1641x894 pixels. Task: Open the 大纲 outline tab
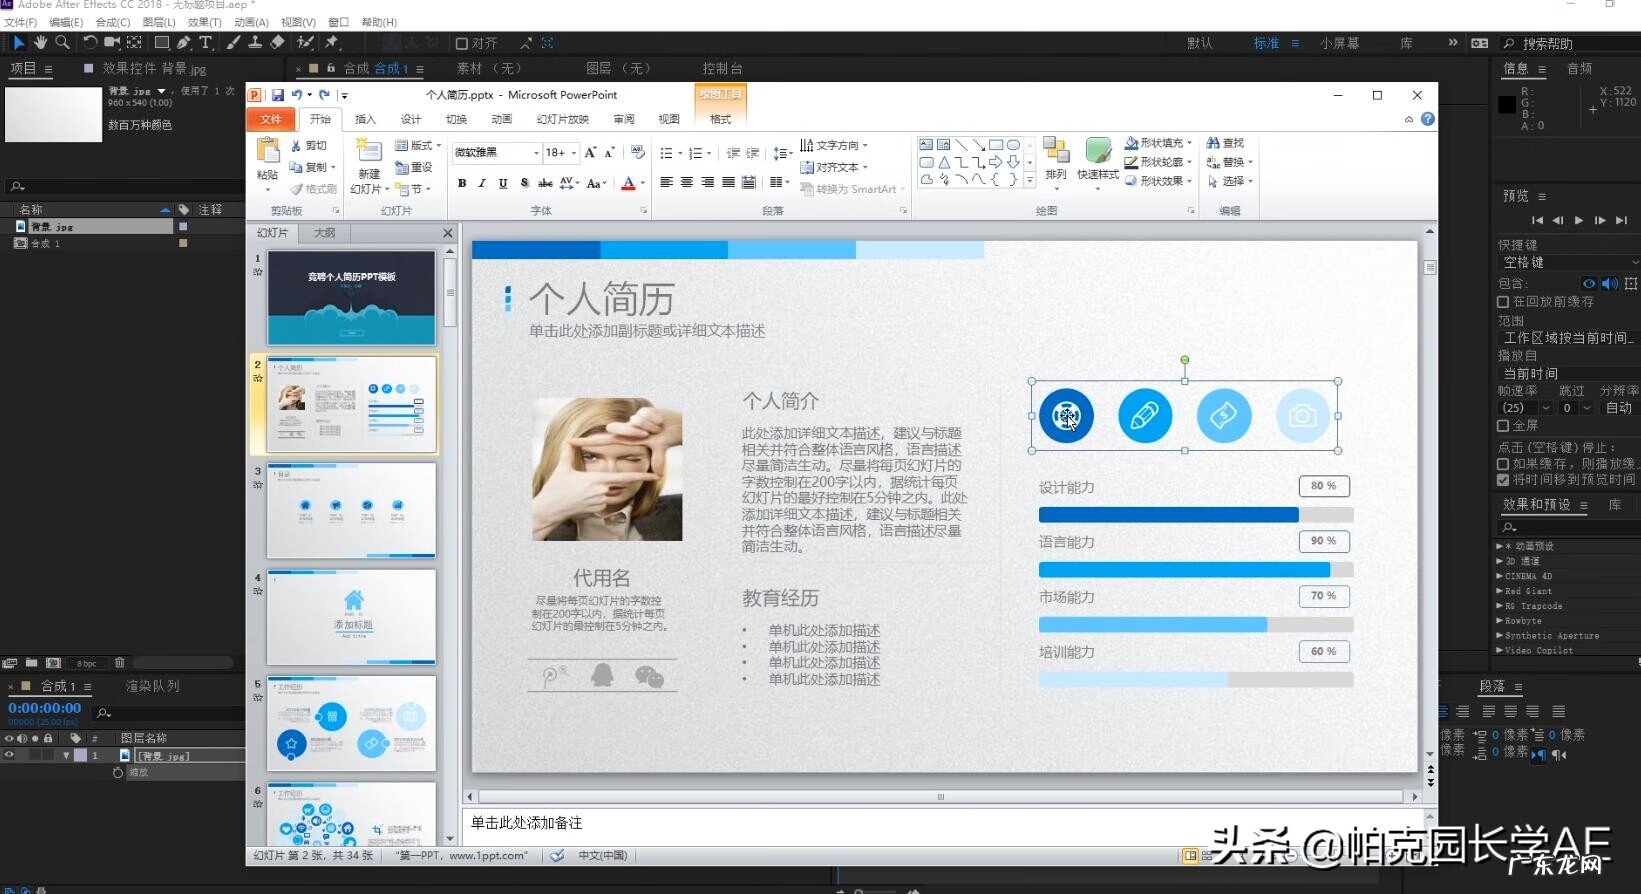[x=325, y=232]
